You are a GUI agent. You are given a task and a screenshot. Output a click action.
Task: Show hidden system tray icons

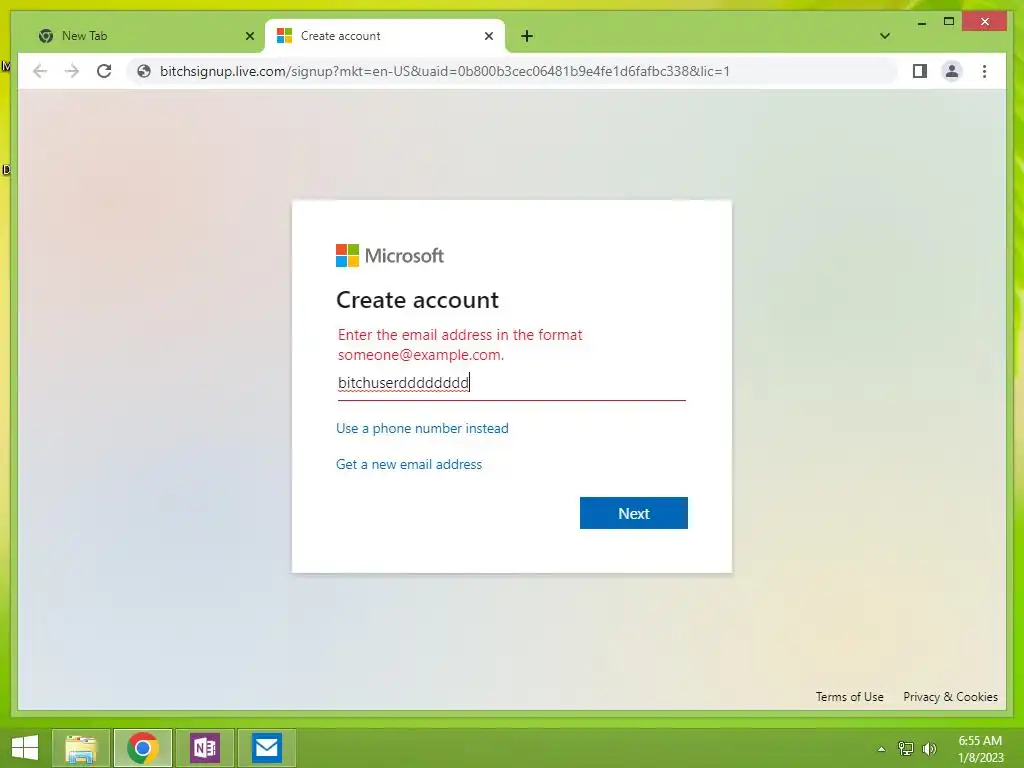click(881, 748)
